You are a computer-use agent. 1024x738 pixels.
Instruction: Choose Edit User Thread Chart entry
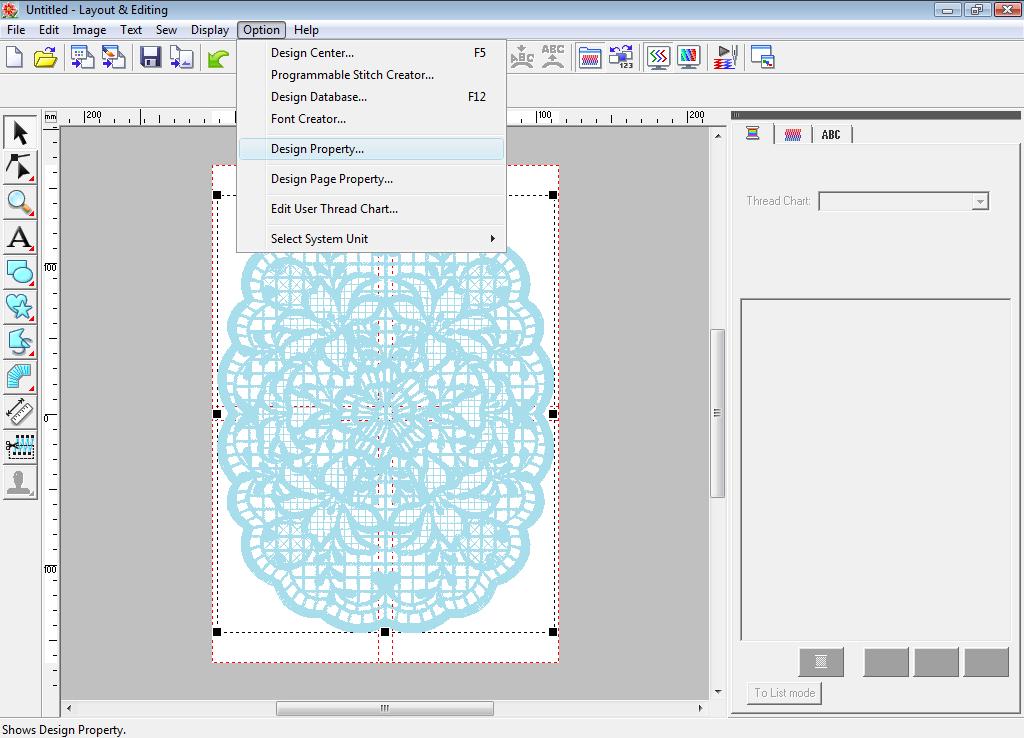(x=372, y=209)
